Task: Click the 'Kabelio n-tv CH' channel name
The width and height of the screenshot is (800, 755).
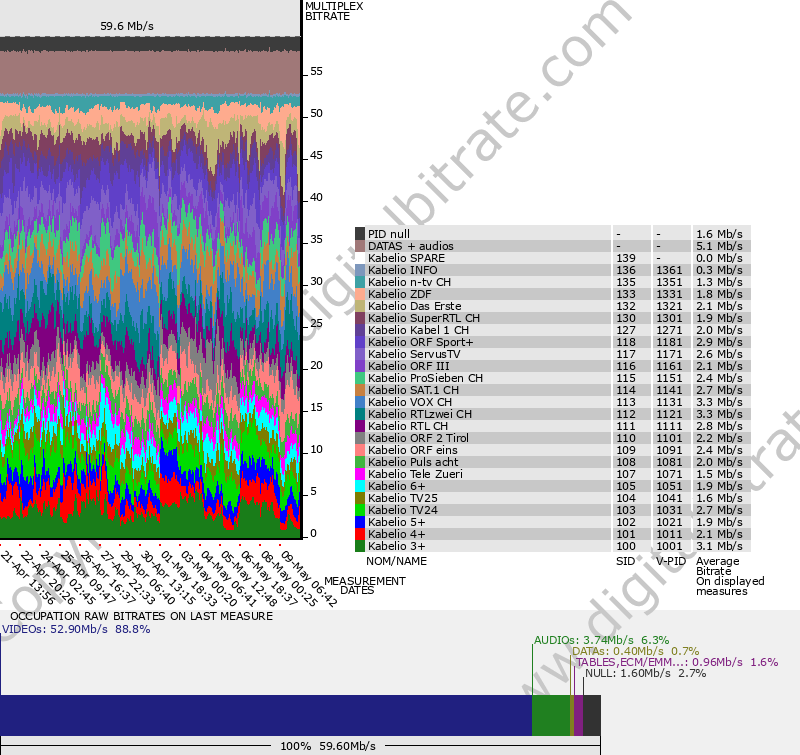Action: (409, 282)
